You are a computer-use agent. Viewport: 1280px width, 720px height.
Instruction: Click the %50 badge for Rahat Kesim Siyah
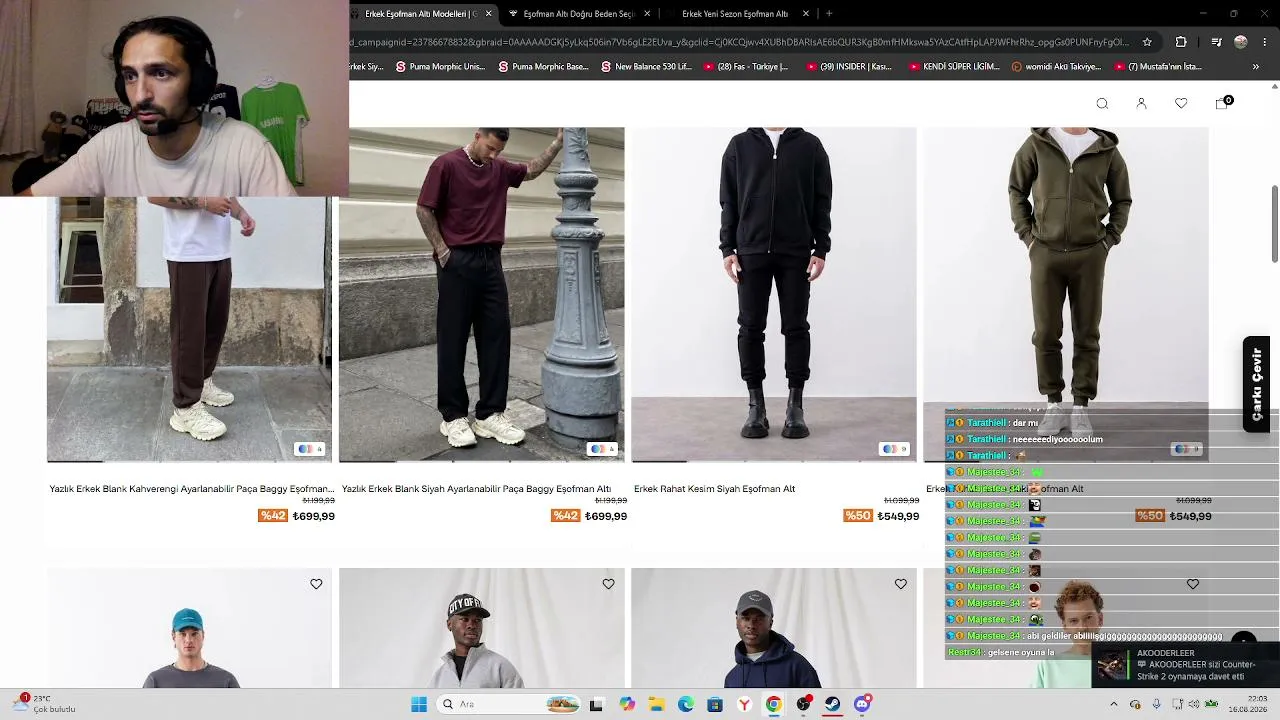pyautogui.click(x=857, y=516)
